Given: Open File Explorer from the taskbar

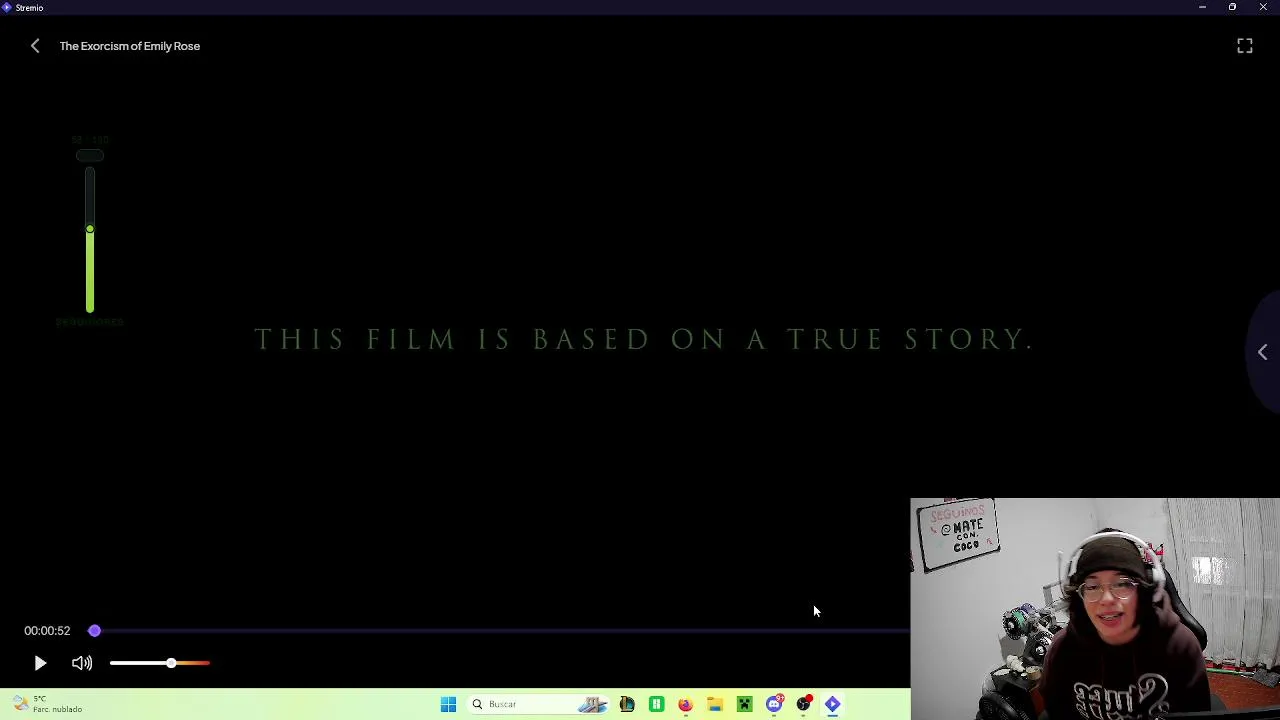Looking at the screenshot, I should click(715, 704).
